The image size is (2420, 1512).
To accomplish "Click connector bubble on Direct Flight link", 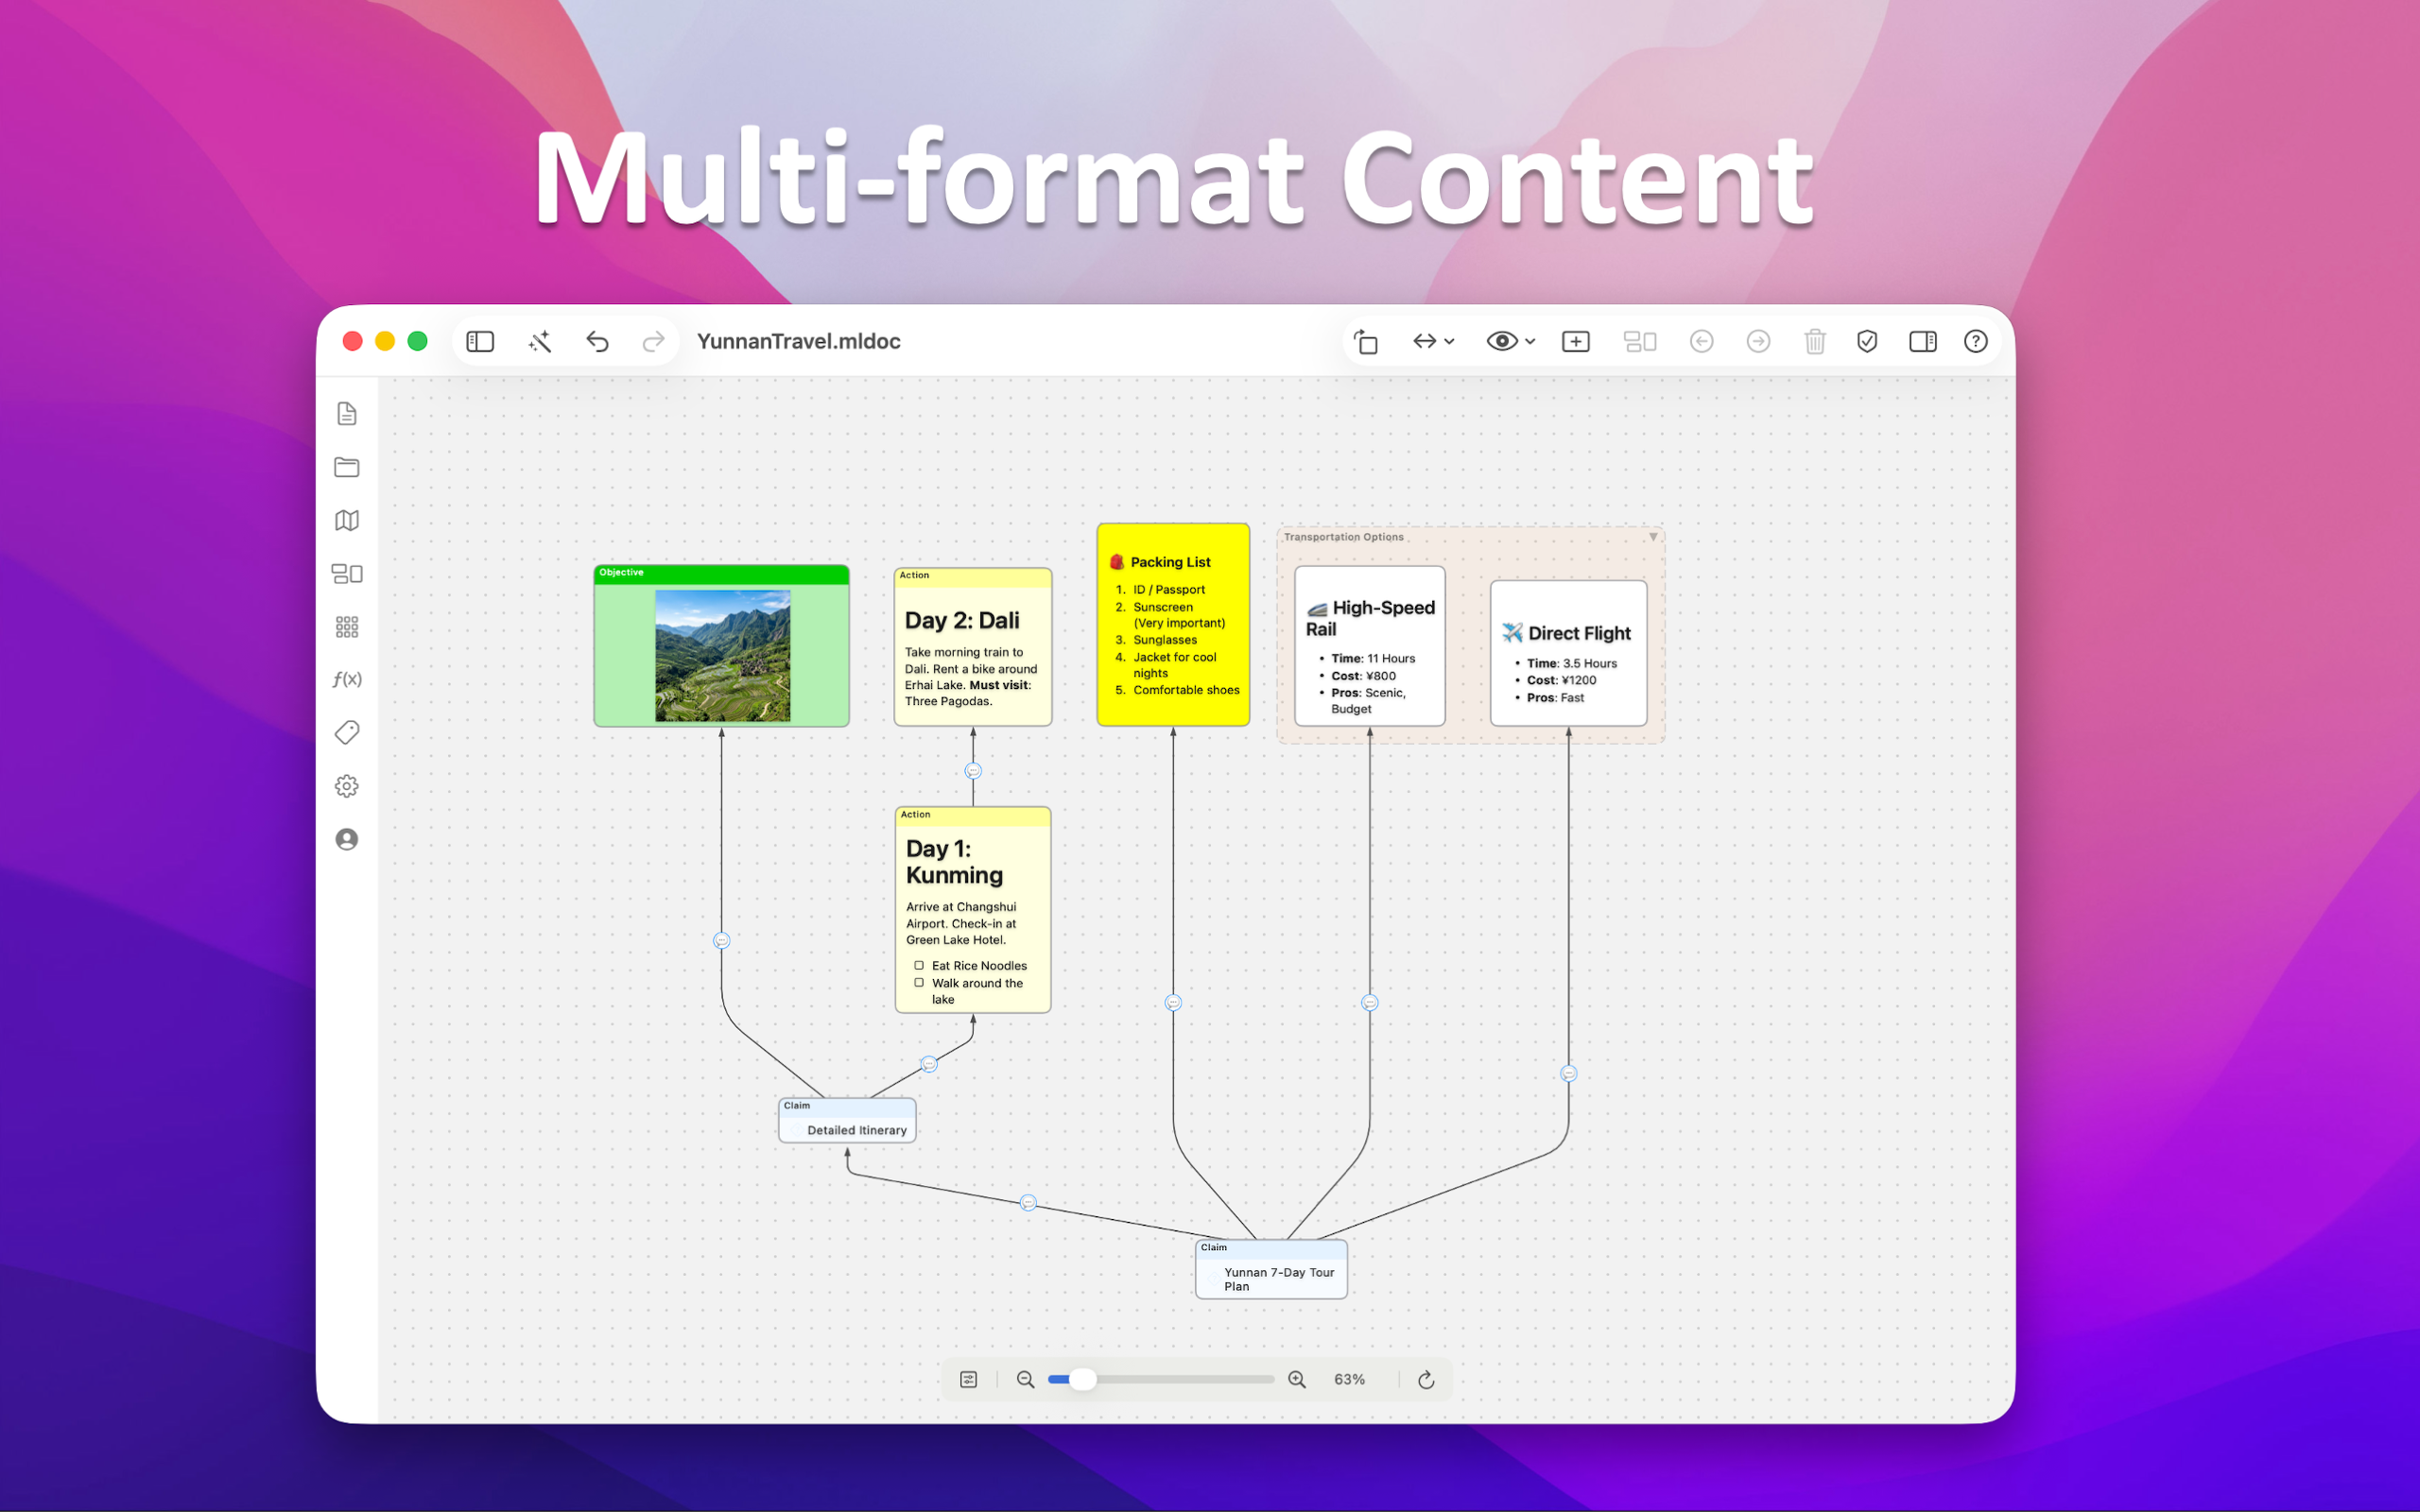I will pos(1568,1073).
